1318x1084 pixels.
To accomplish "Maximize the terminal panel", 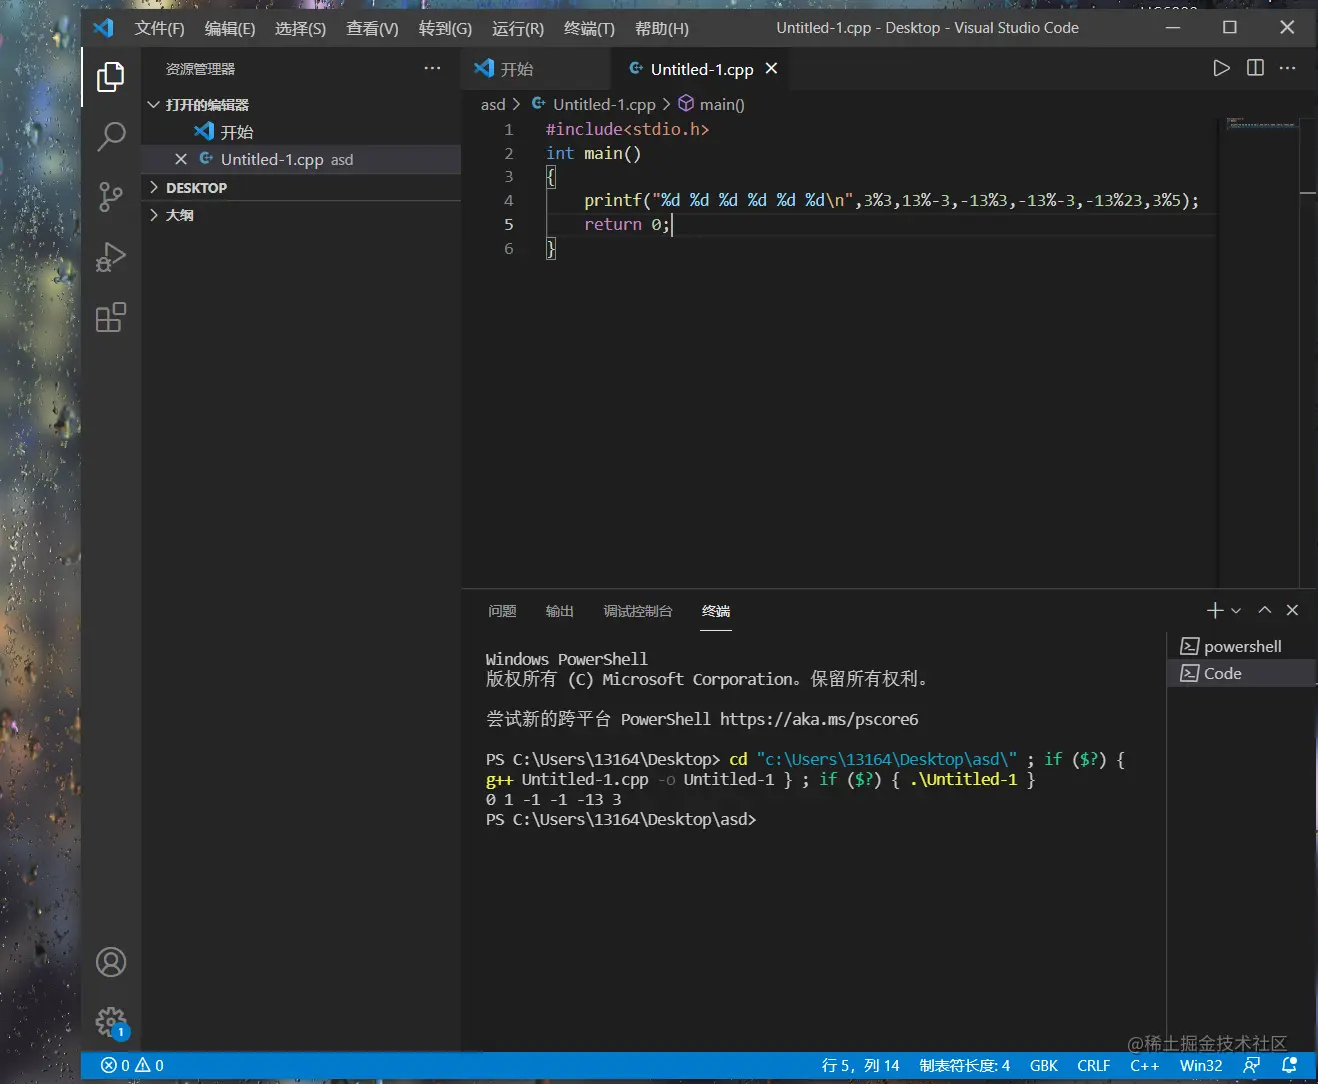I will (1264, 610).
